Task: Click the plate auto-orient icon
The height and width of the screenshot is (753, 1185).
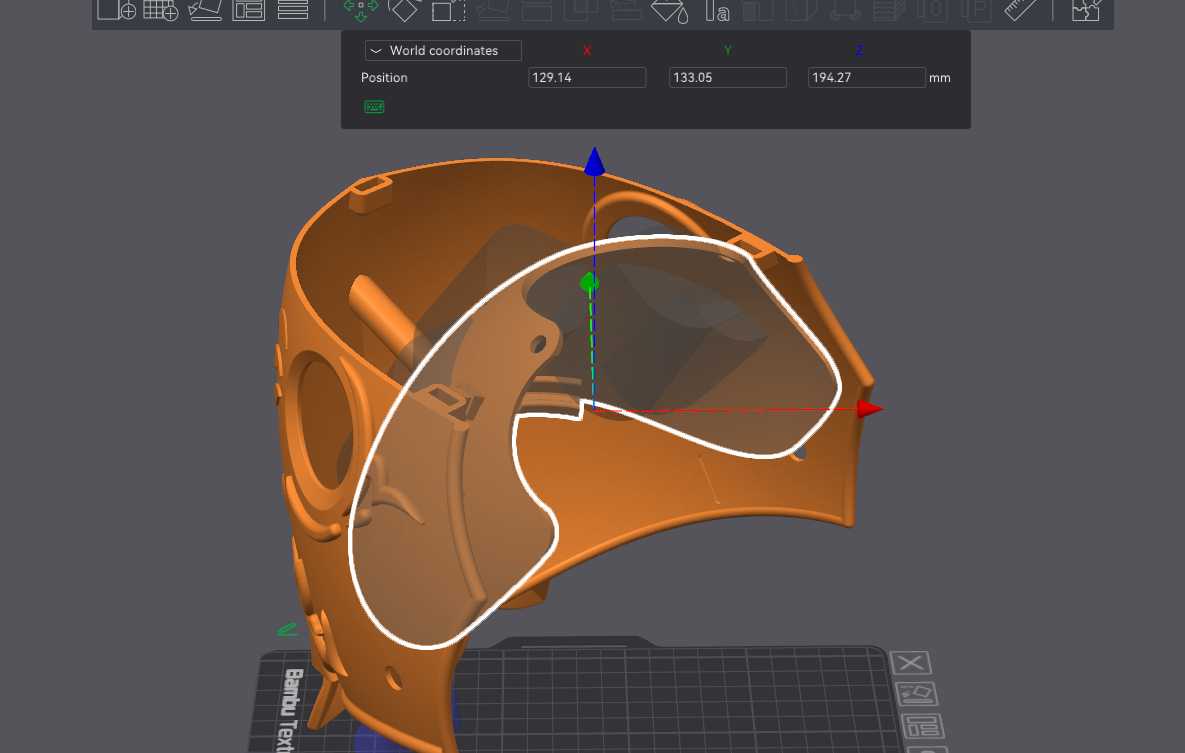Action: (915, 694)
